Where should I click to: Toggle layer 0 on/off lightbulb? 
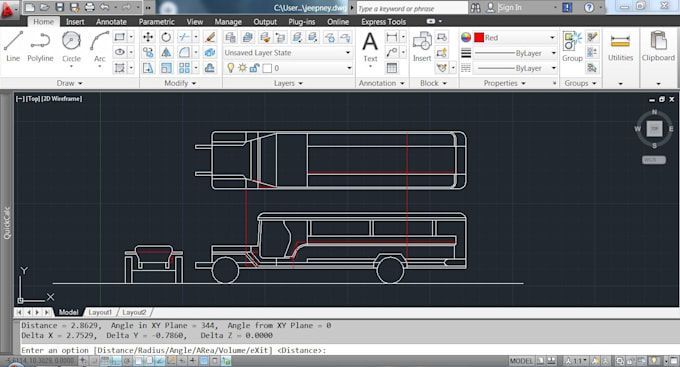231,68
